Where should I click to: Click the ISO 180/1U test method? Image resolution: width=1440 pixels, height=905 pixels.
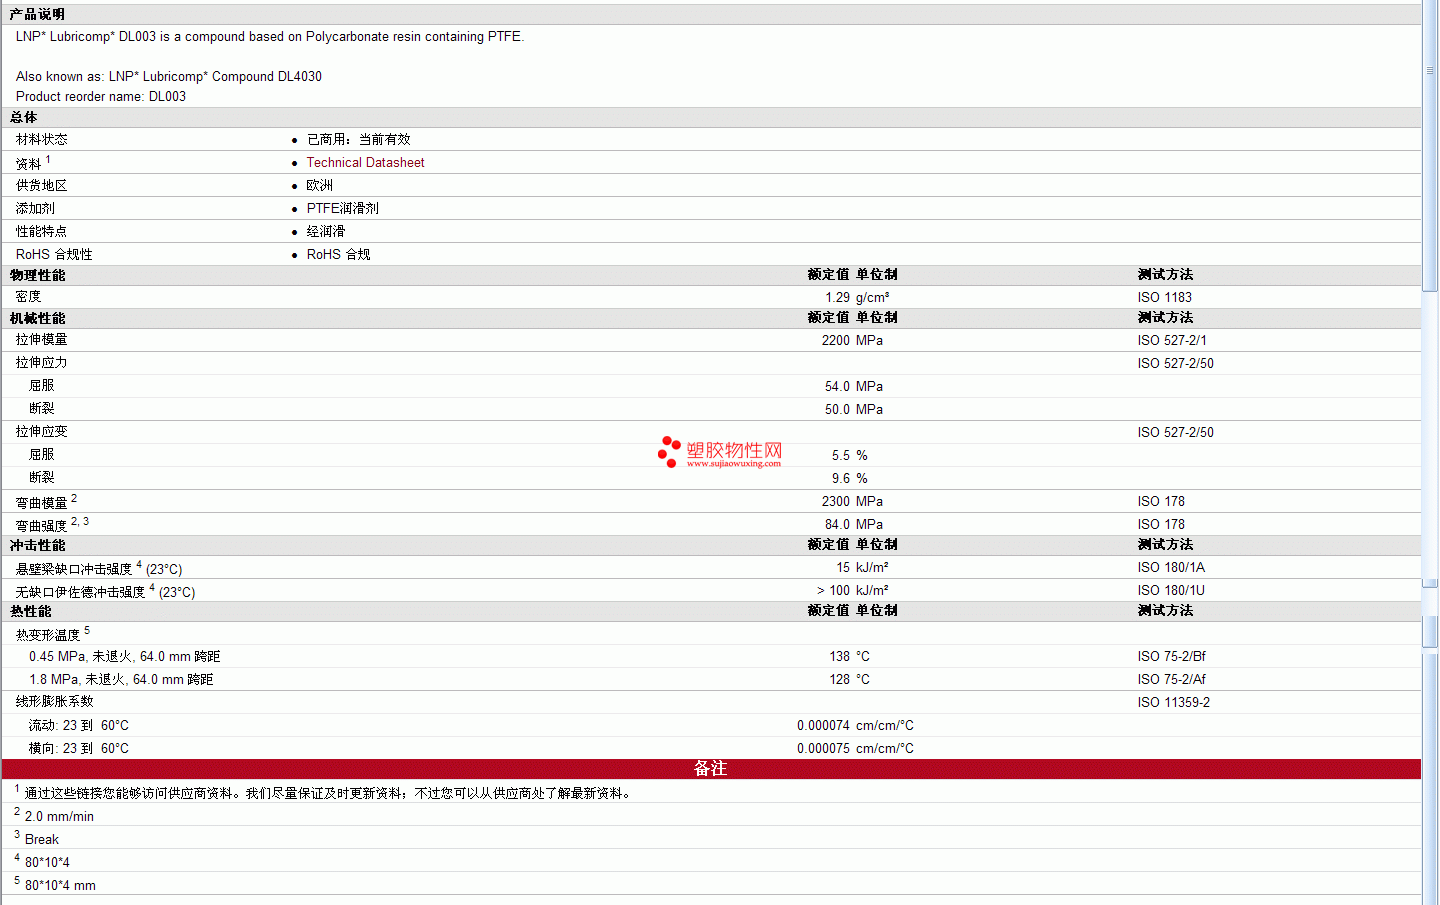tap(1170, 590)
